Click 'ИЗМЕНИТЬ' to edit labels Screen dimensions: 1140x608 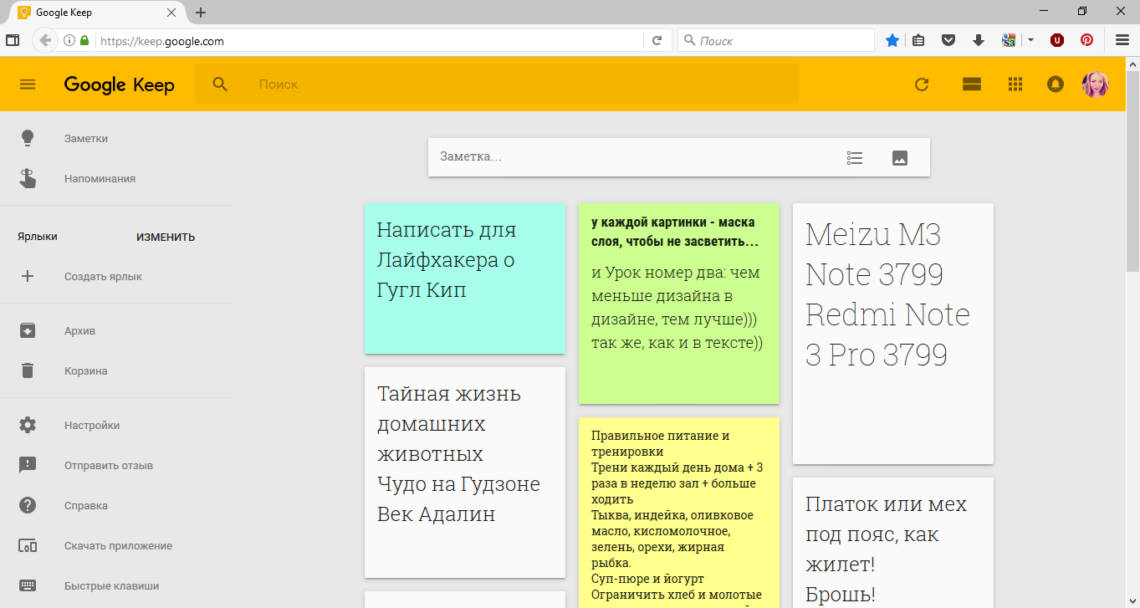point(165,237)
